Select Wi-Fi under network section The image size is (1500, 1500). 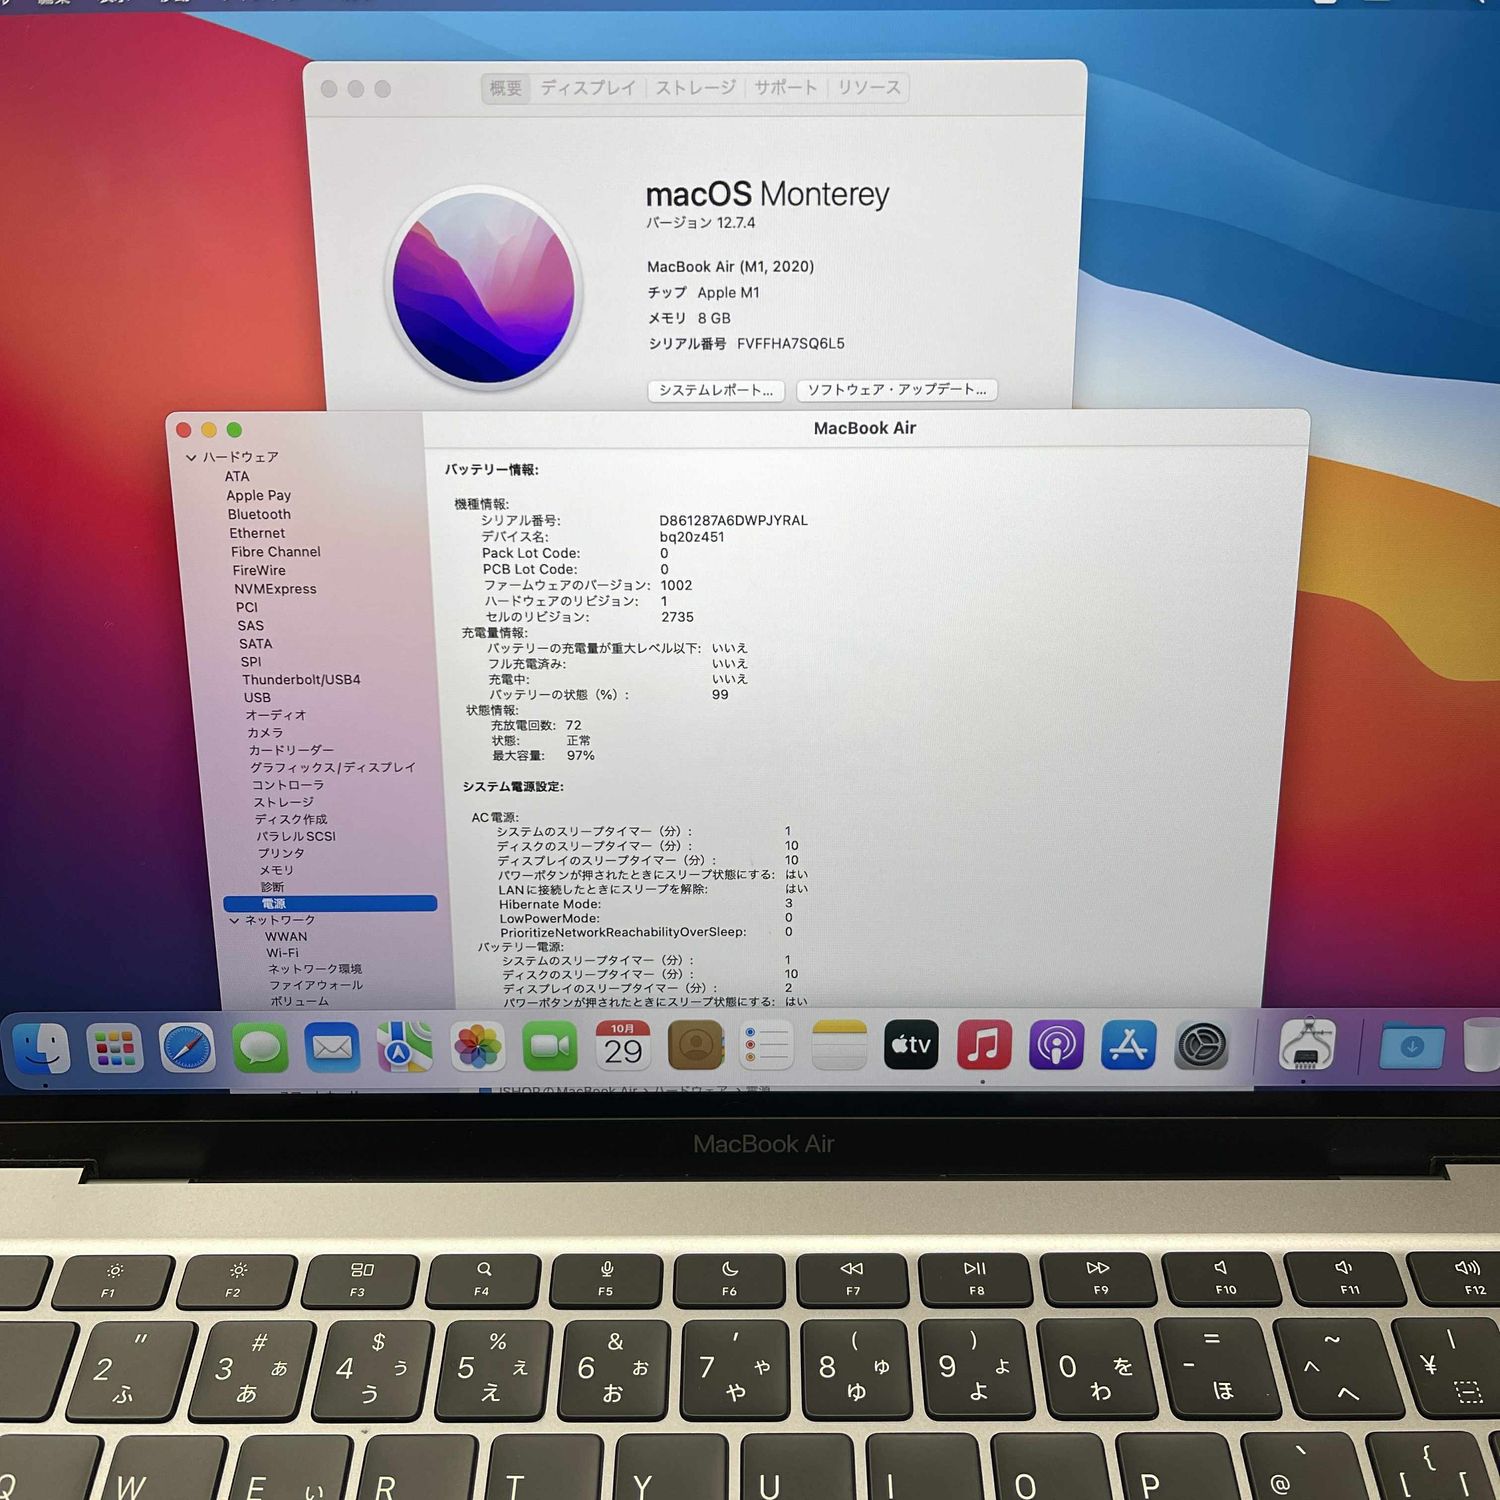pos(282,953)
